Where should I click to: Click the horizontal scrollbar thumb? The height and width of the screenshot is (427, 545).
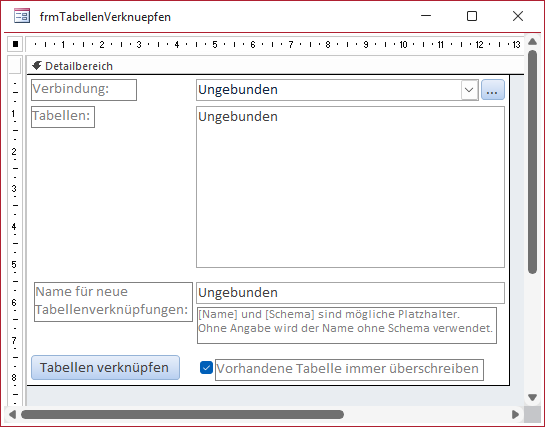pyautogui.click(x=182, y=414)
